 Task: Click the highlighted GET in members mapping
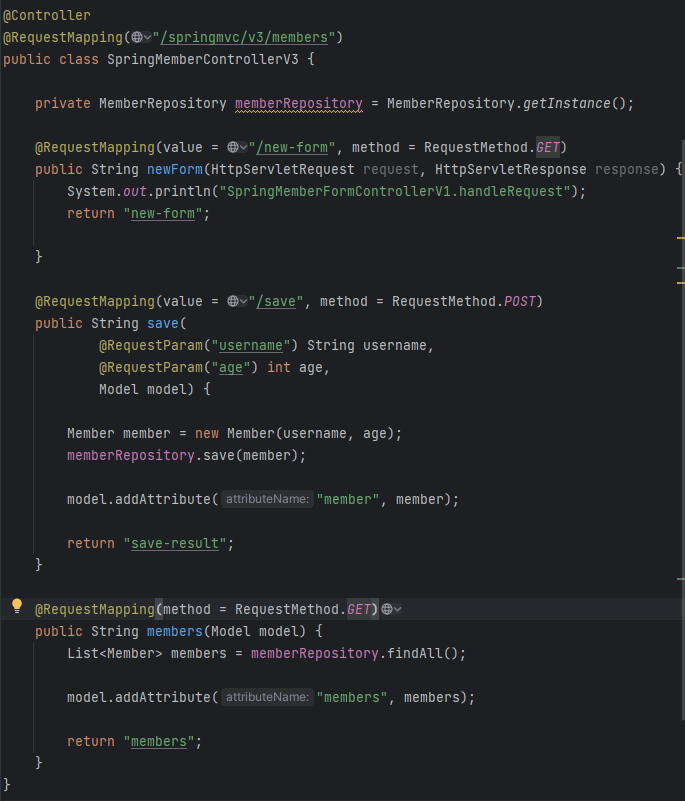(x=359, y=609)
